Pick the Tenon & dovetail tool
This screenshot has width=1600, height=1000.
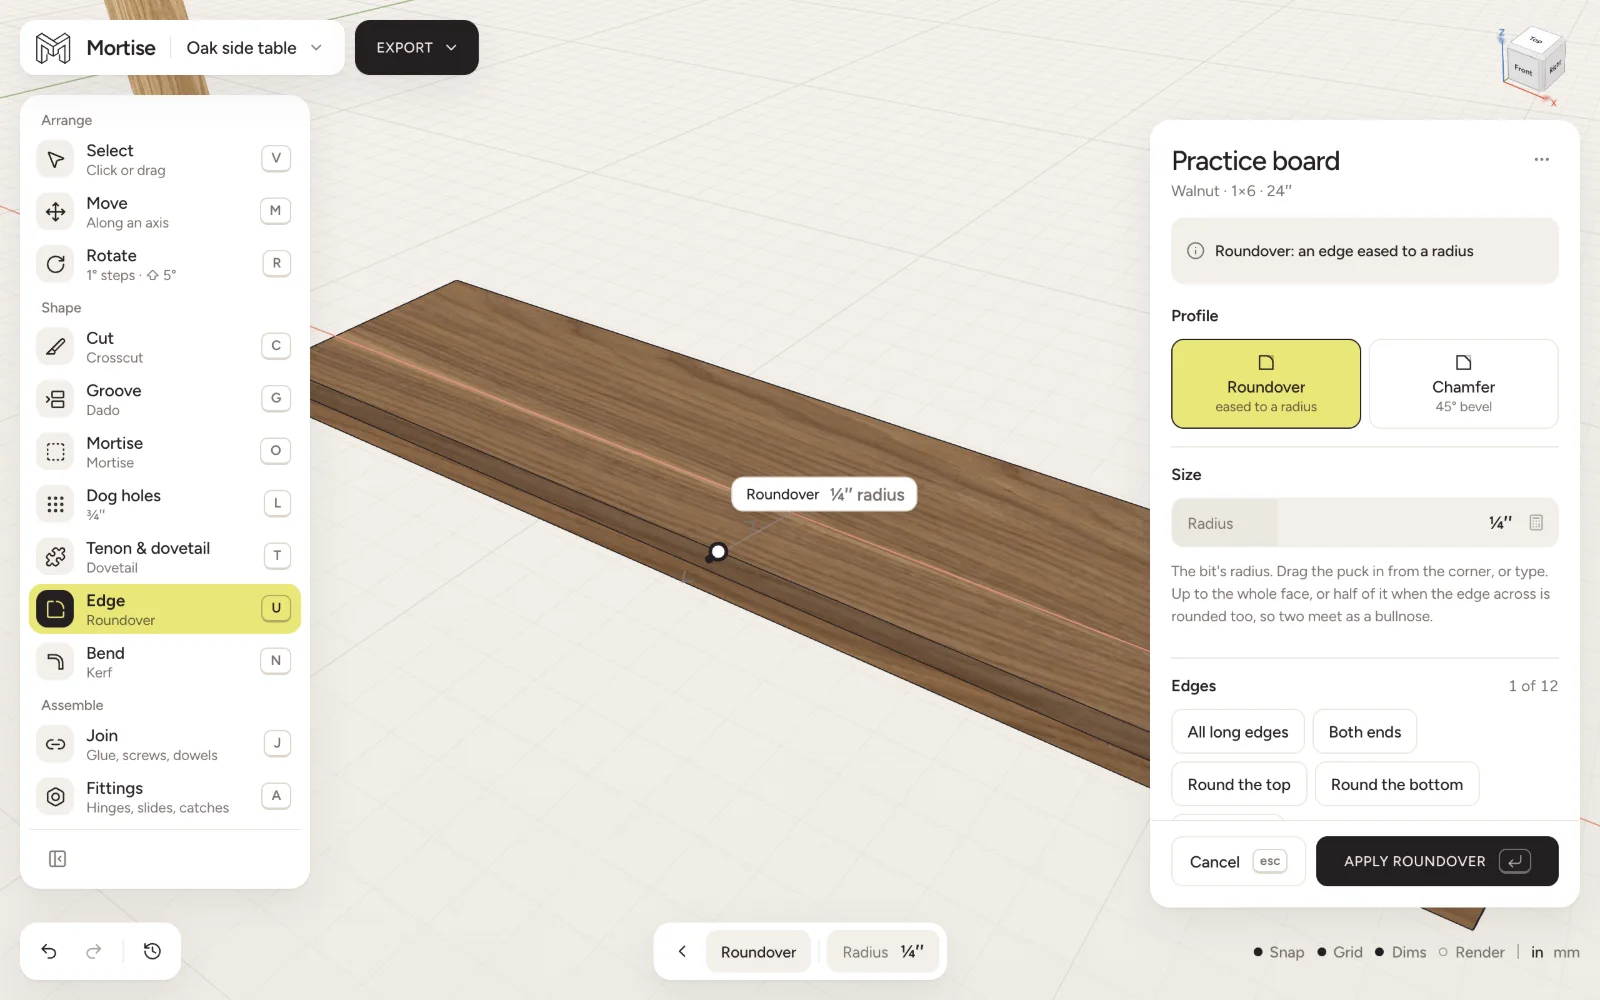[165, 556]
